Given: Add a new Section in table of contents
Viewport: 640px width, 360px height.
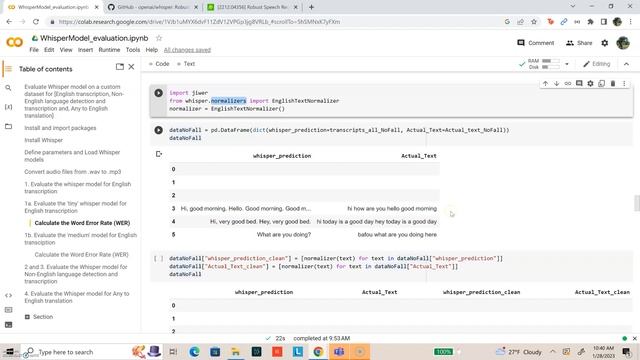Looking at the screenshot, I should point(39,317).
